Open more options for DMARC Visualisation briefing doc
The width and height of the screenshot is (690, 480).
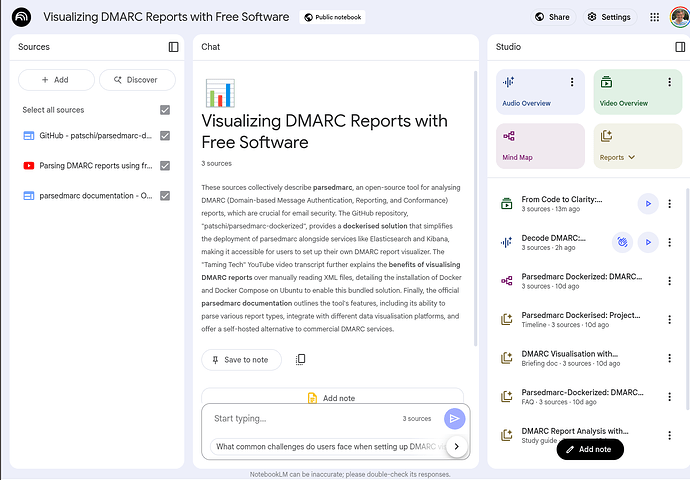(669, 358)
